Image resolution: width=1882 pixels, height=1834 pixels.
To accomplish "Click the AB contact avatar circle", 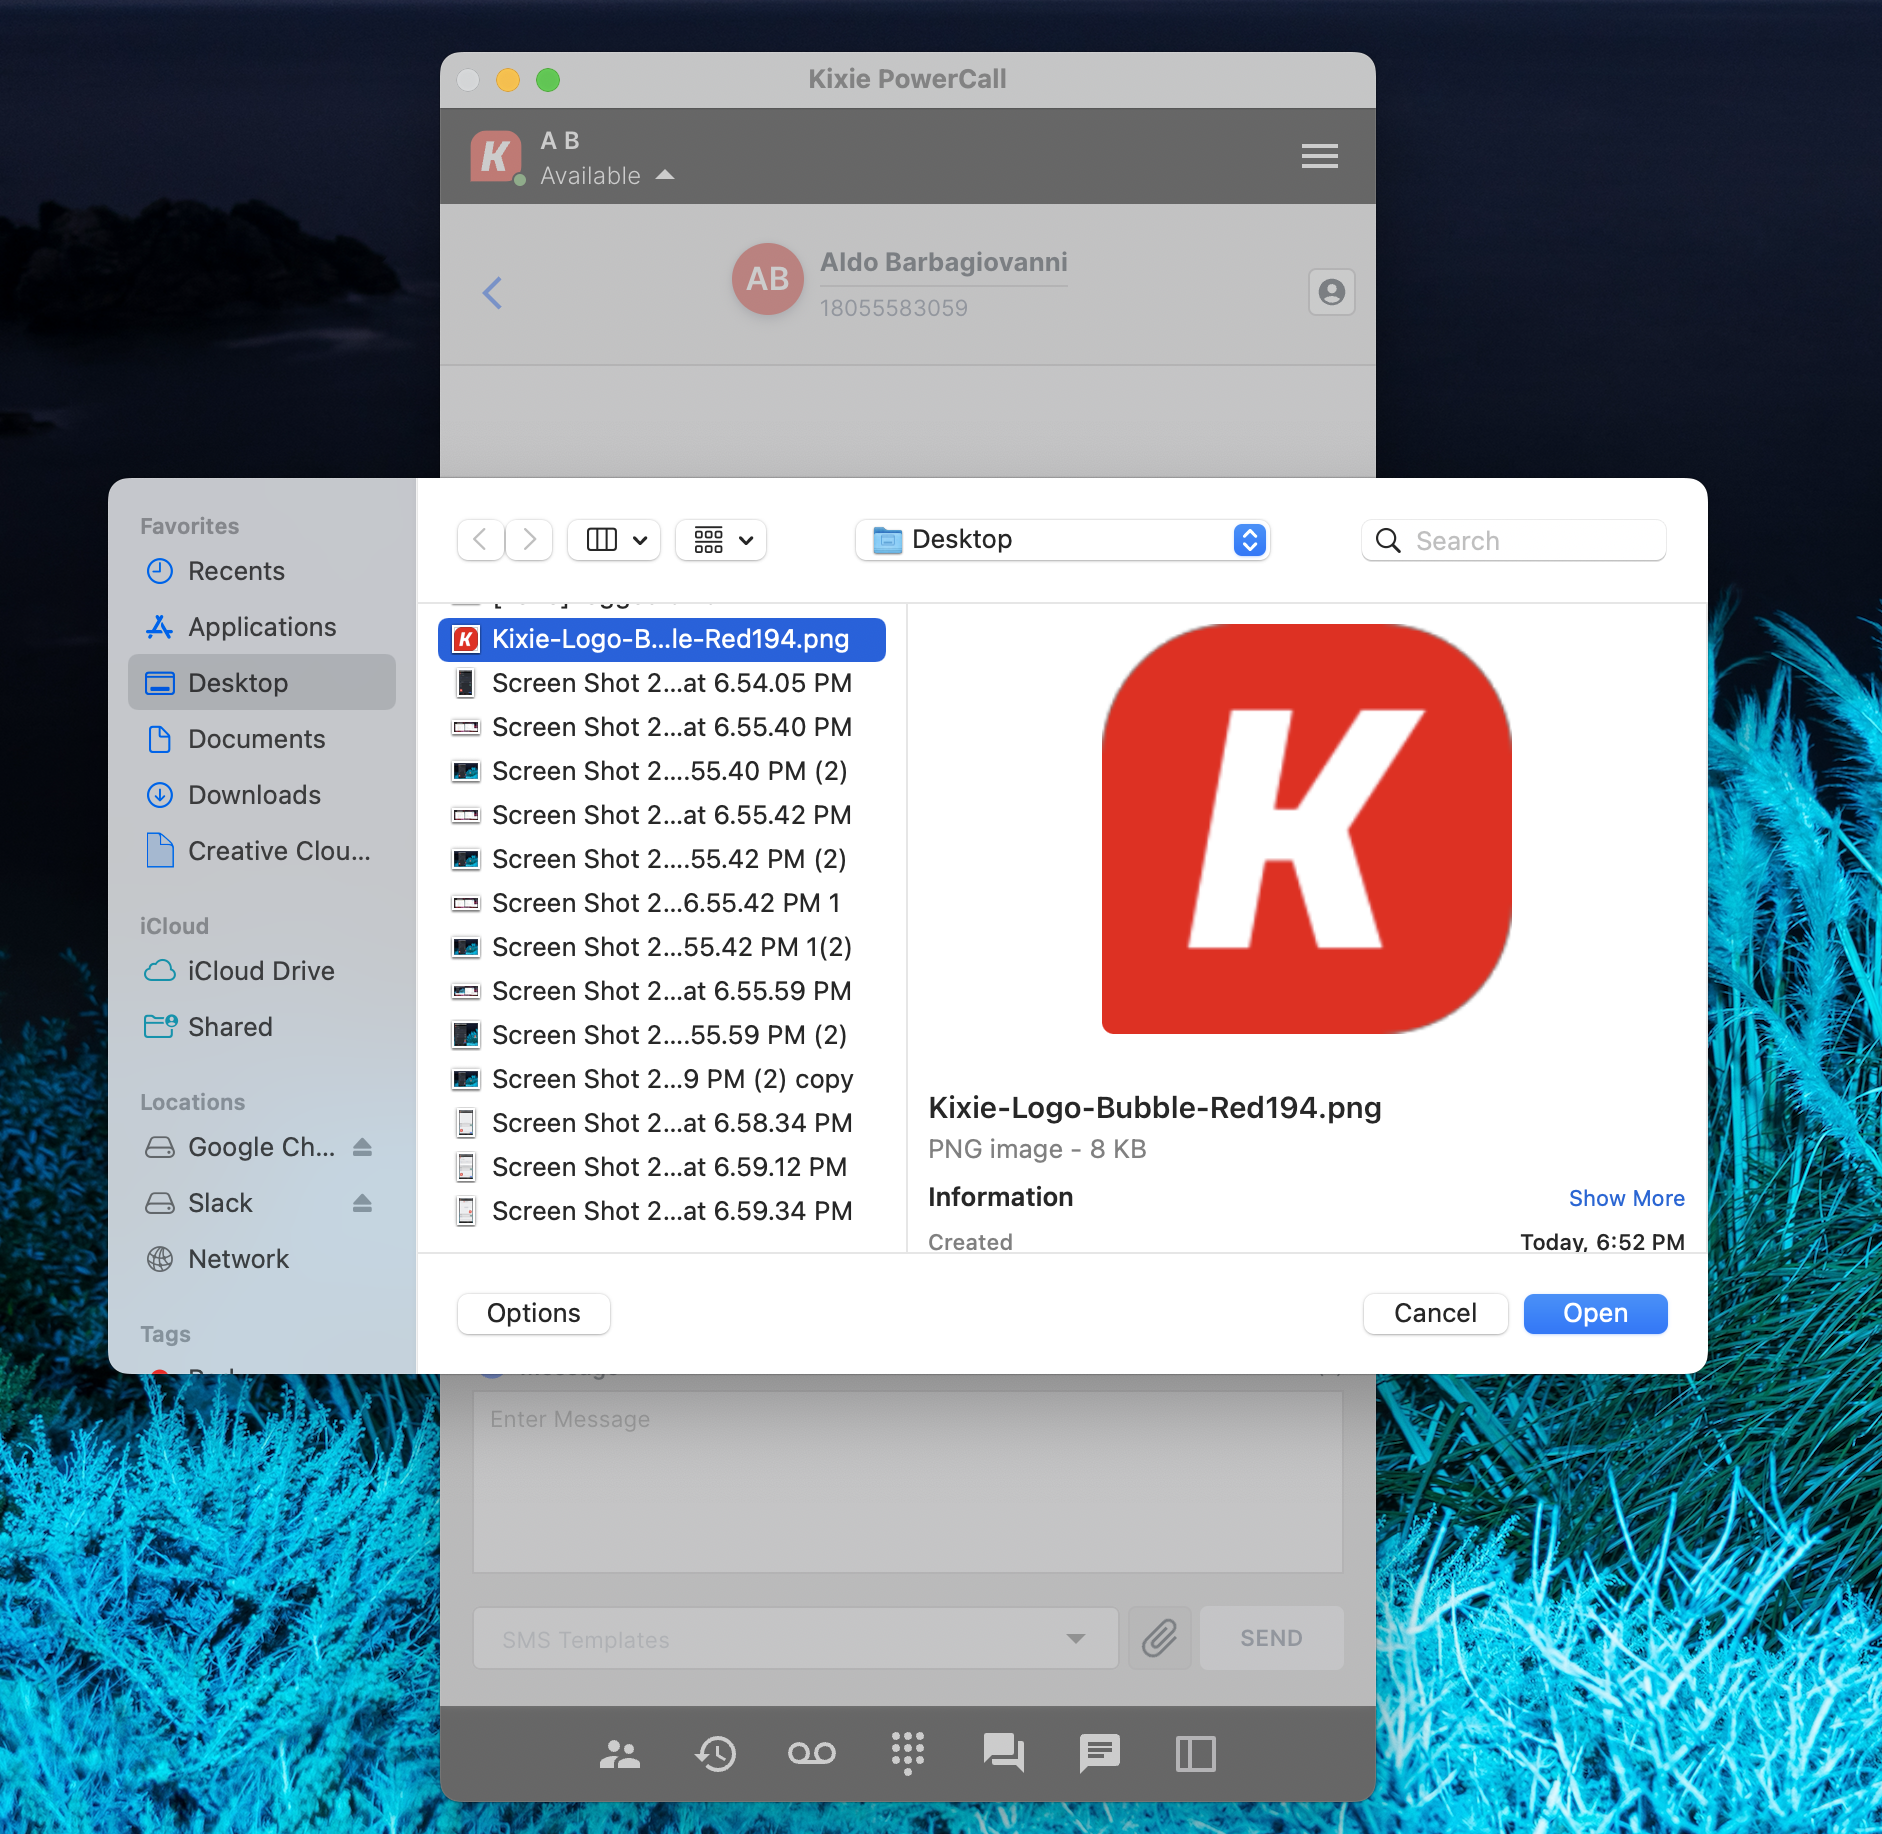I will [767, 279].
